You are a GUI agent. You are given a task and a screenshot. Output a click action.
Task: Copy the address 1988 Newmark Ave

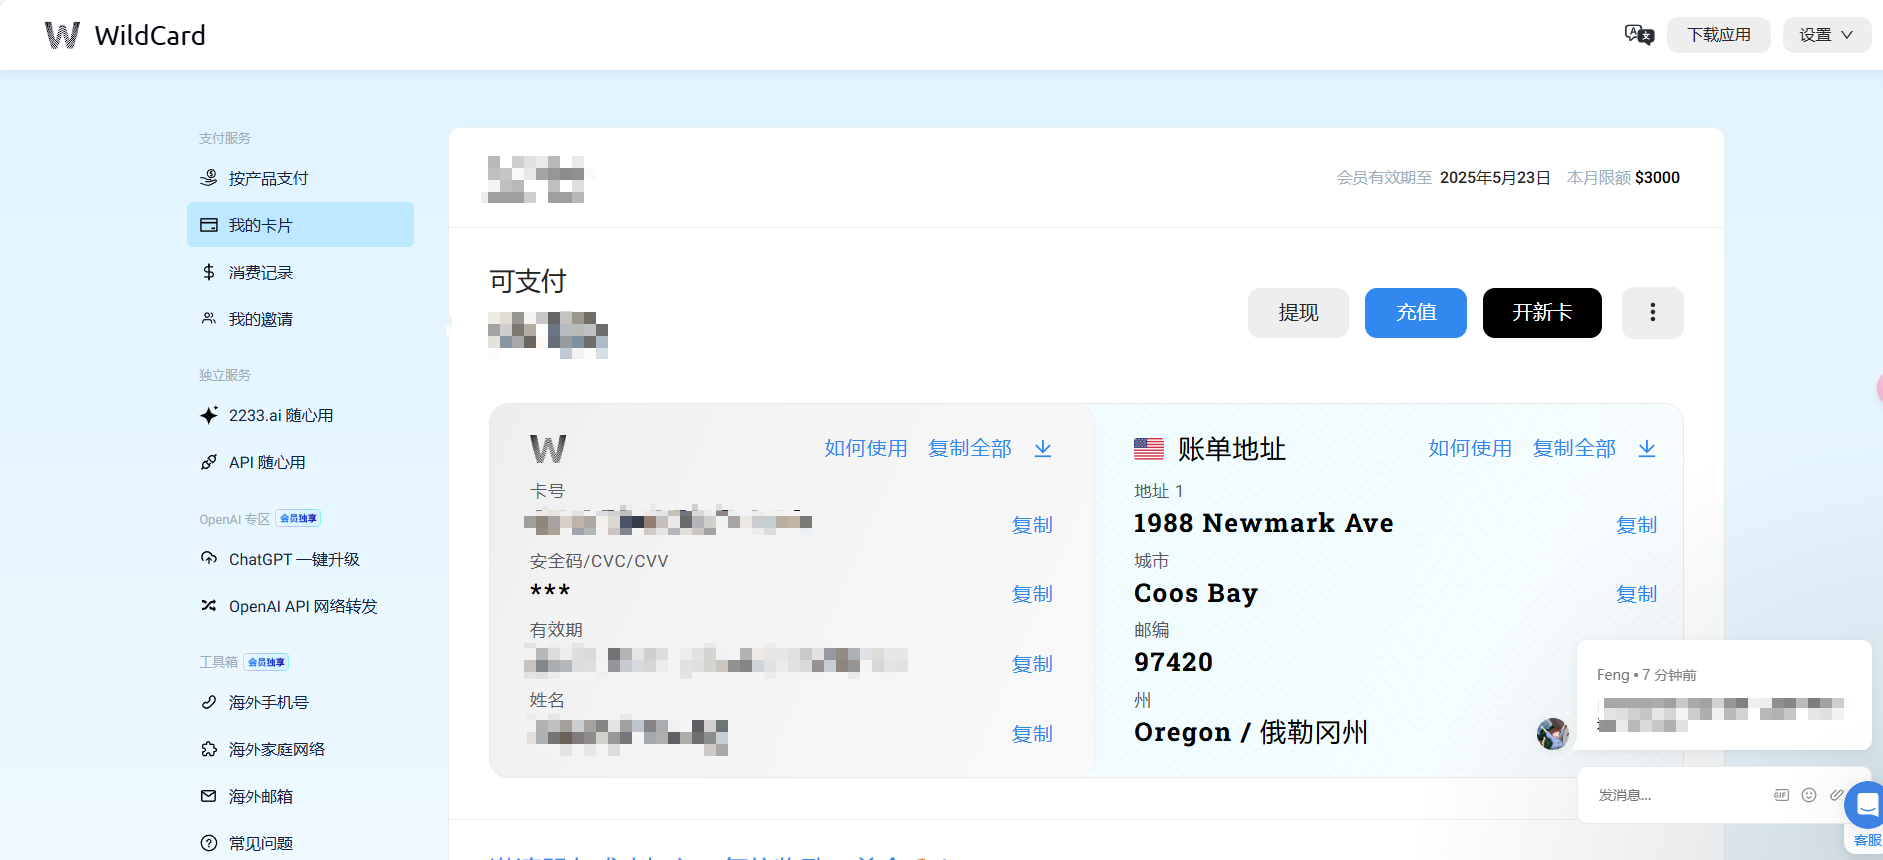pyautogui.click(x=1637, y=525)
